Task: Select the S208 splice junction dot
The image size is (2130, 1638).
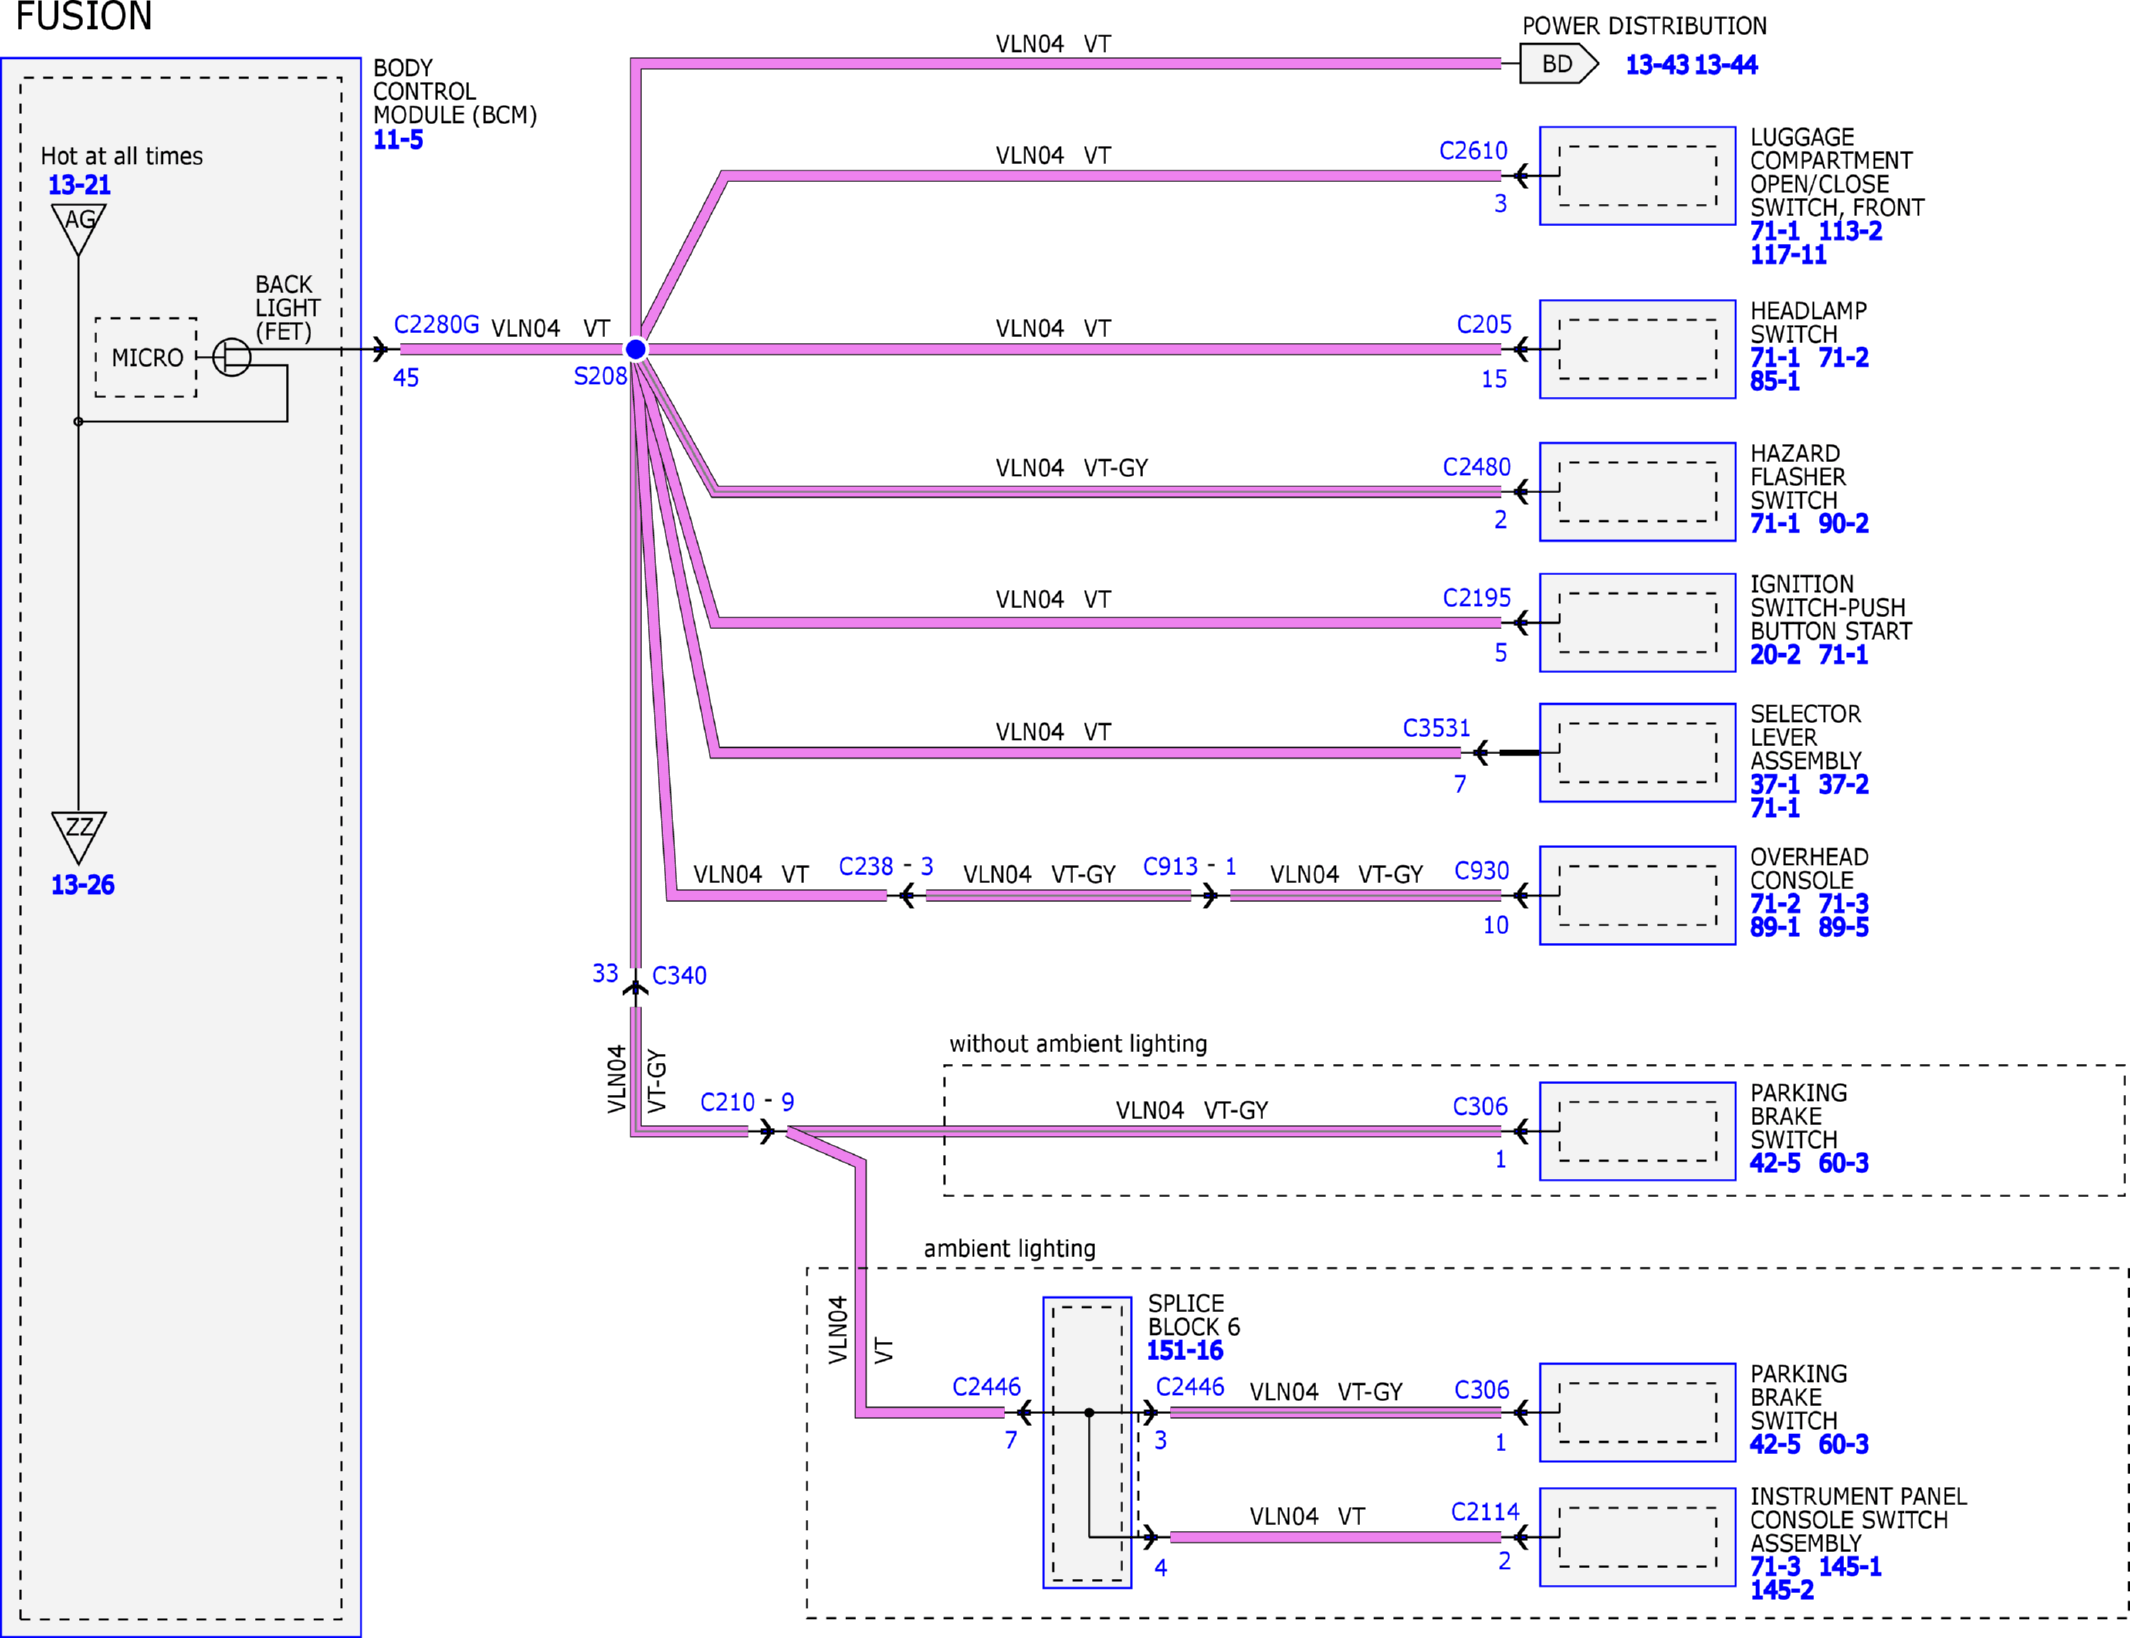Action: [x=636, y=349]
